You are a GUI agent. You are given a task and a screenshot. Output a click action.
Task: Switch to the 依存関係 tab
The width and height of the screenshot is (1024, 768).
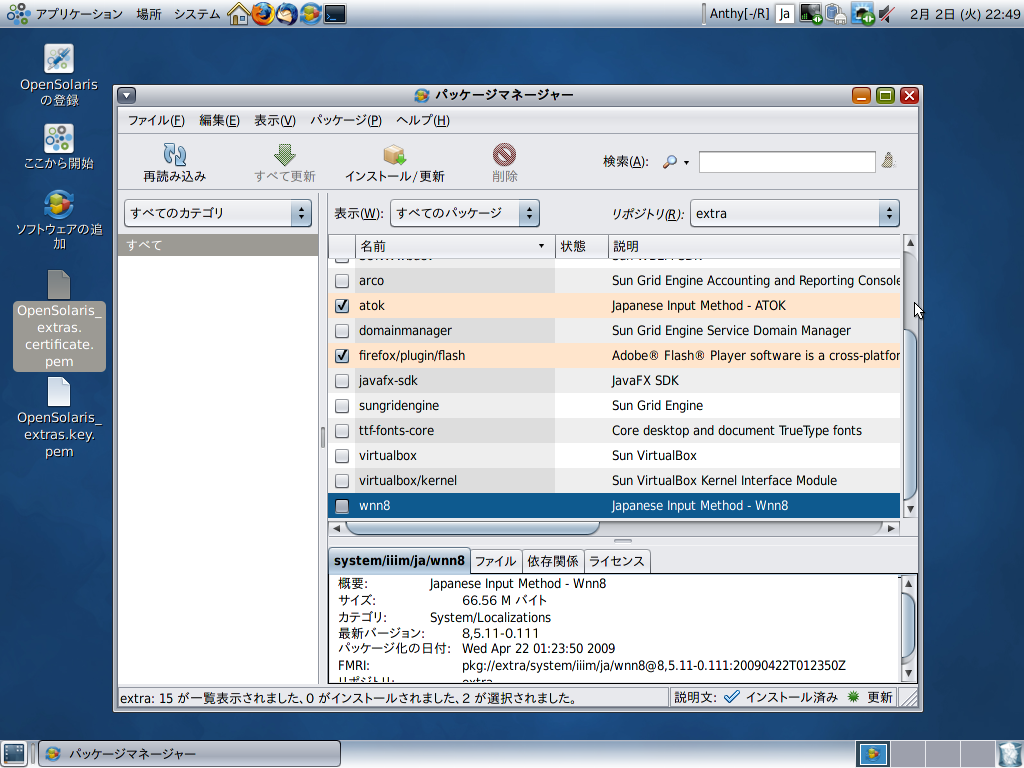[552, 561]
